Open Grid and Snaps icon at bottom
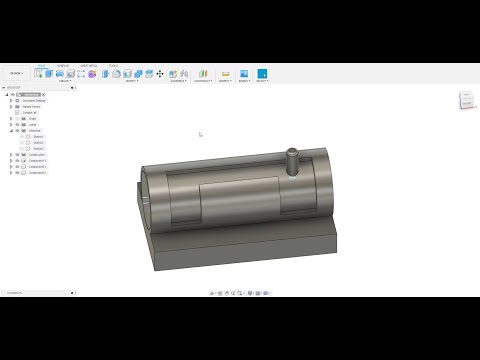The height and width of the screenshot is (360, 480). 258,293
